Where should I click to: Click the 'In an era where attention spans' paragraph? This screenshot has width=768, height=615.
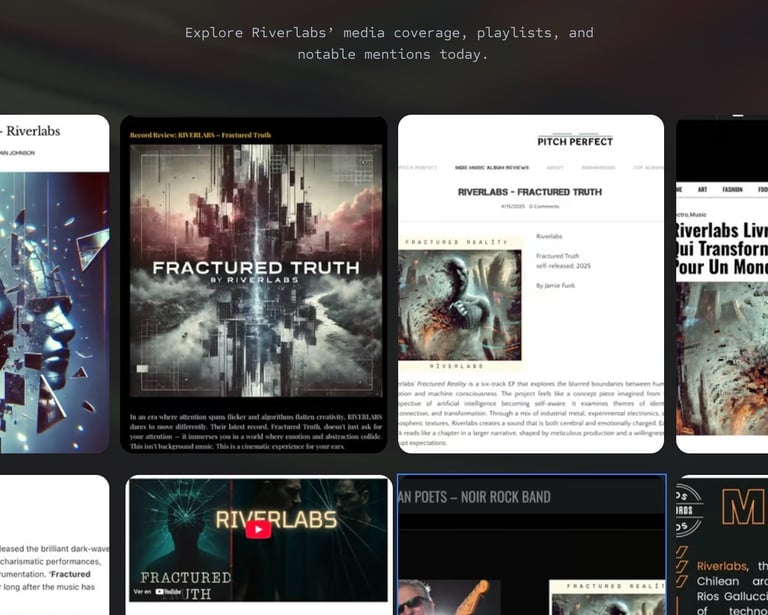pos(256,431)
